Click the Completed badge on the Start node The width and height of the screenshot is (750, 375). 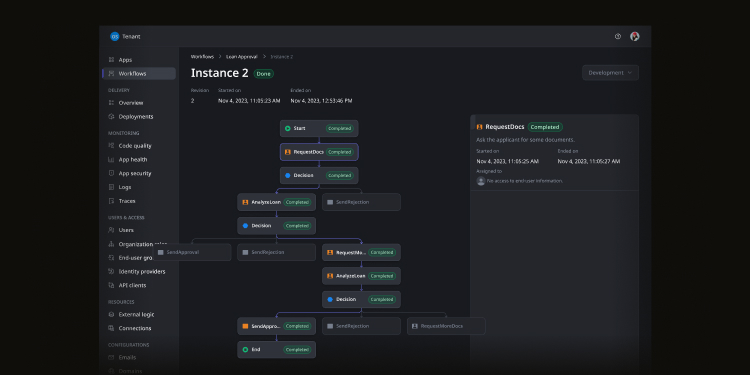pyautogui.click(x=340, y=129)
